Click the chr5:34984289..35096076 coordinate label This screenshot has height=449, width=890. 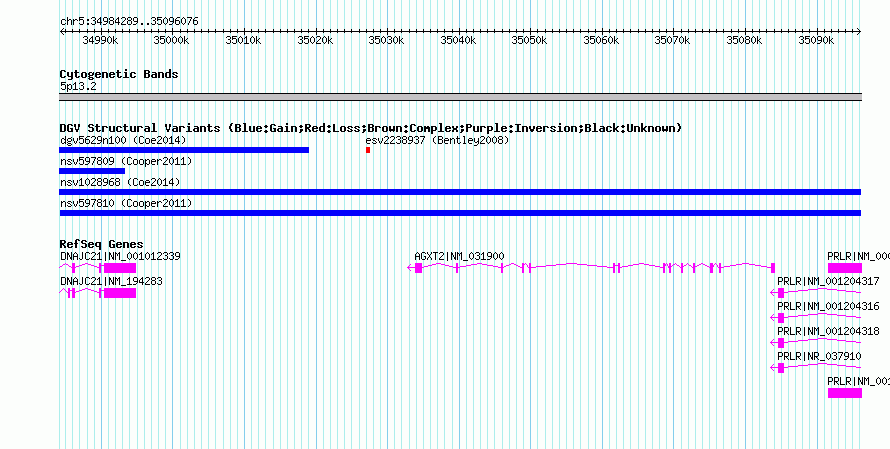[x=129, y=22]
